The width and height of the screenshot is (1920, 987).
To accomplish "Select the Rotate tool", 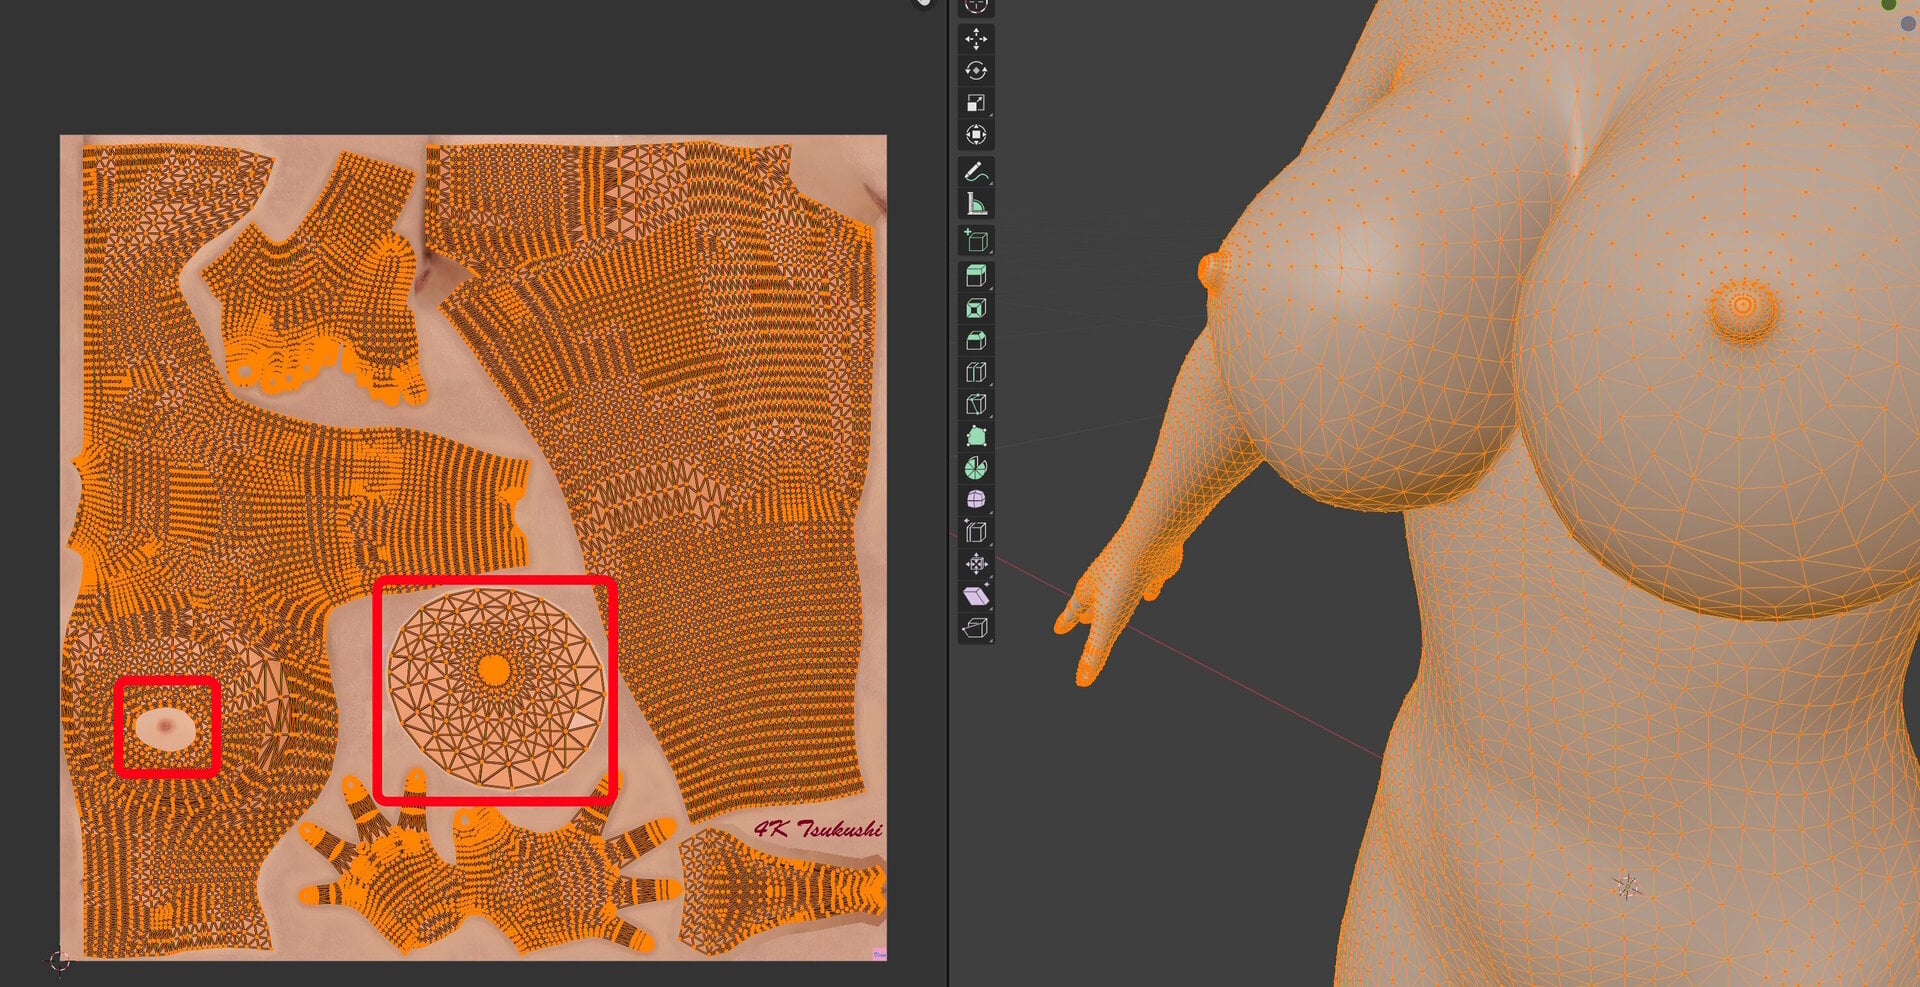I will [x=976, y=71].
